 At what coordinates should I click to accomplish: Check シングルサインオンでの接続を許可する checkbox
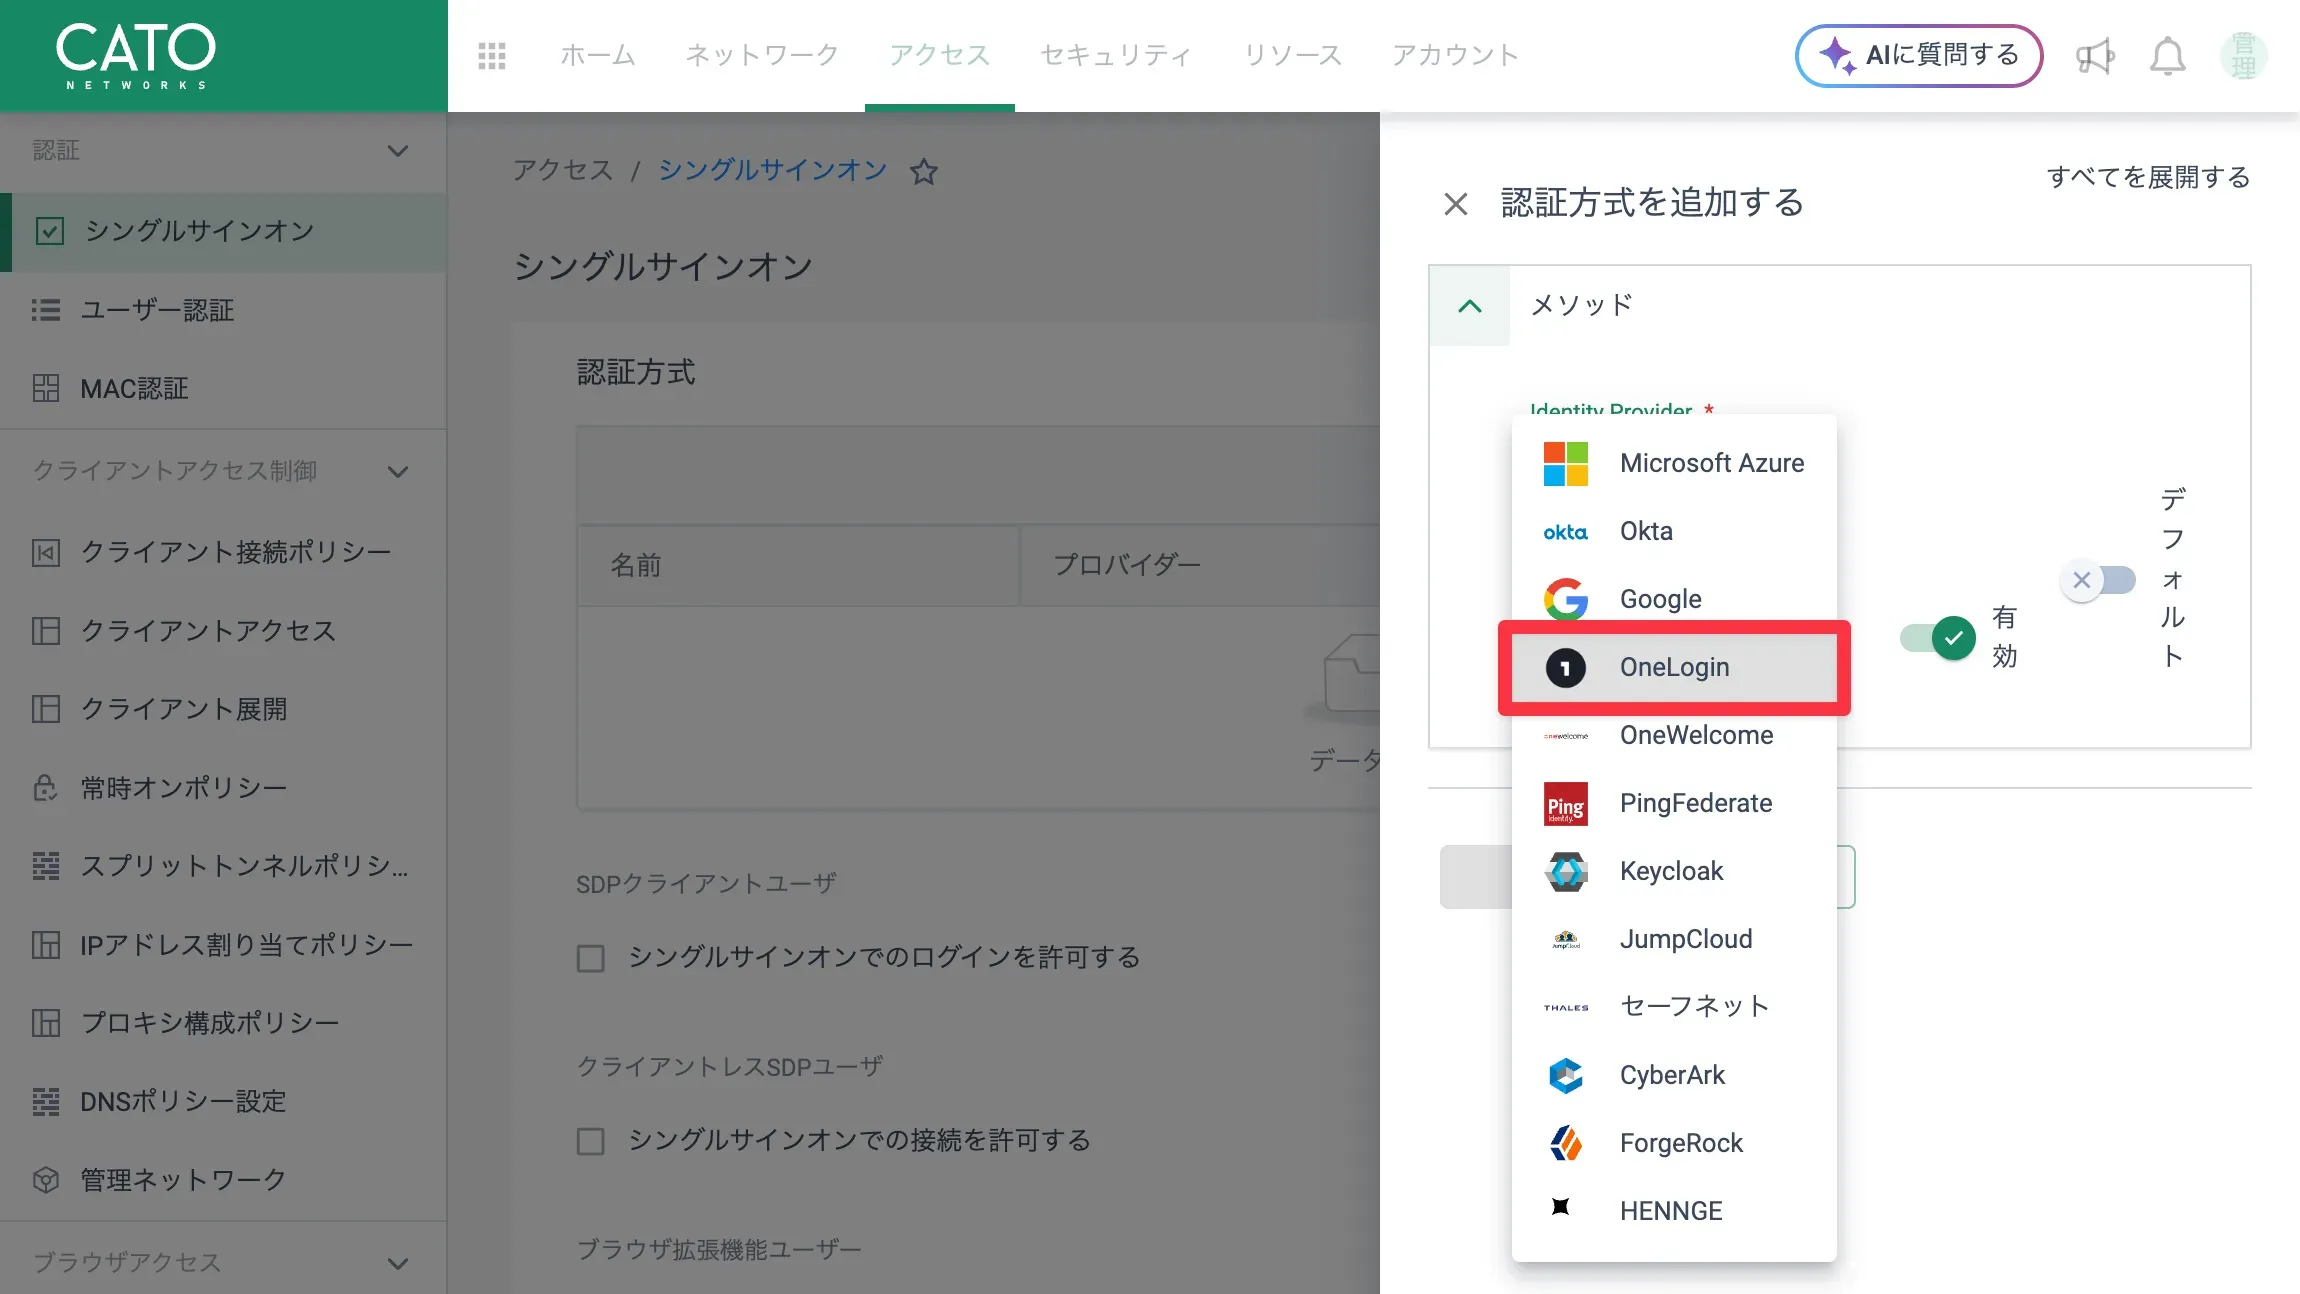pyautogui.click(x=591, y=1141)
